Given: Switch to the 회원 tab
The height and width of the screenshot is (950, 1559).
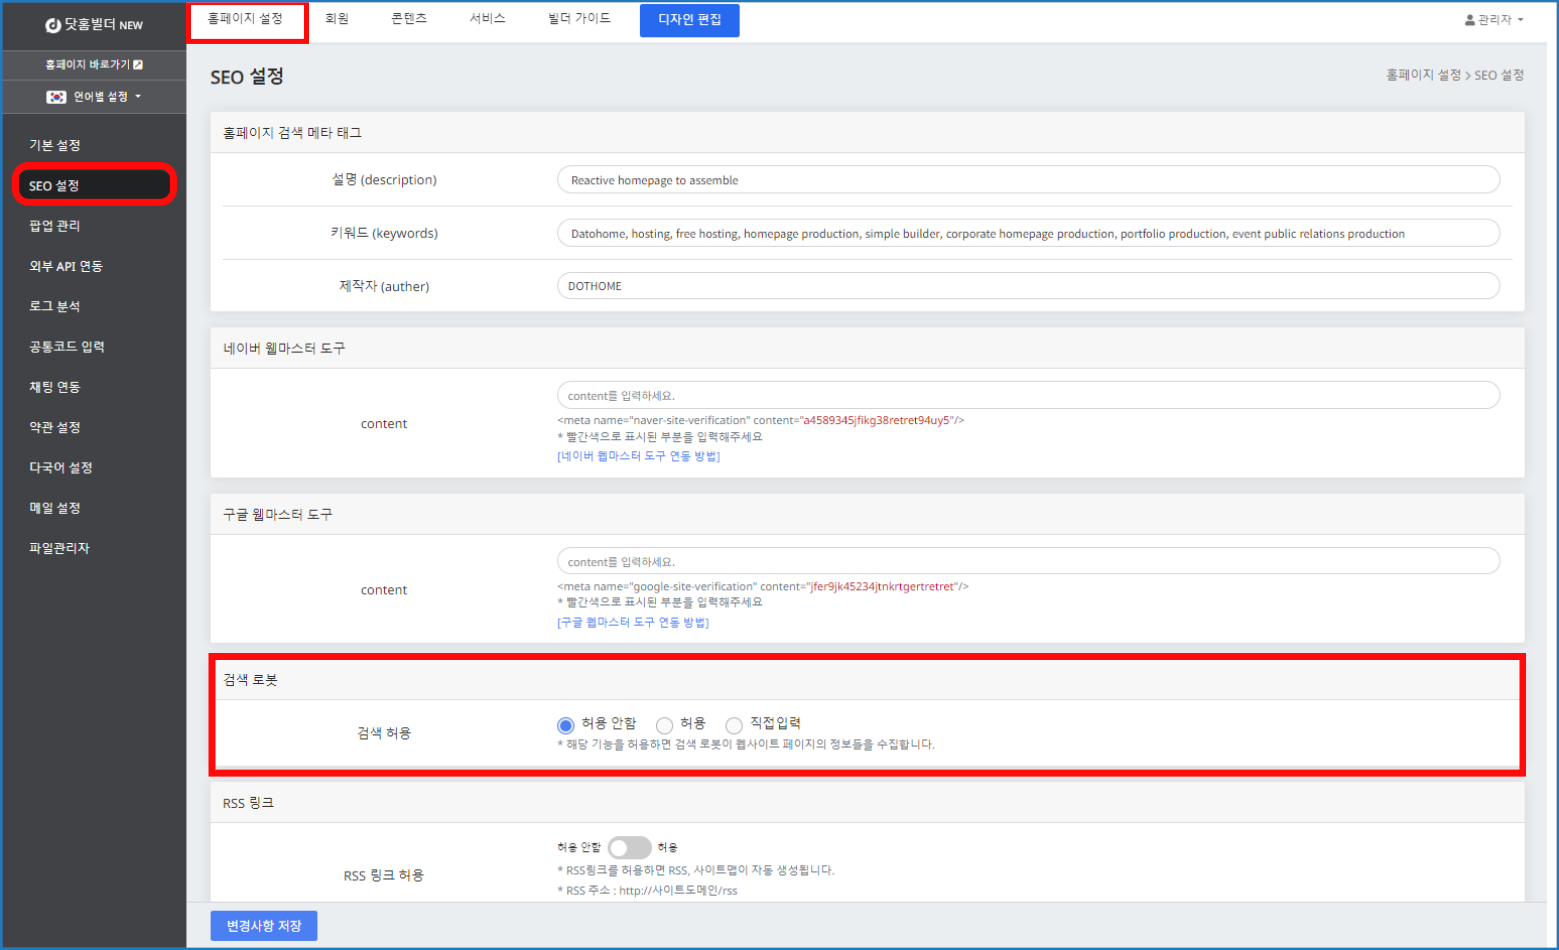Looking at the screenshot, I should tap(338, 17).
